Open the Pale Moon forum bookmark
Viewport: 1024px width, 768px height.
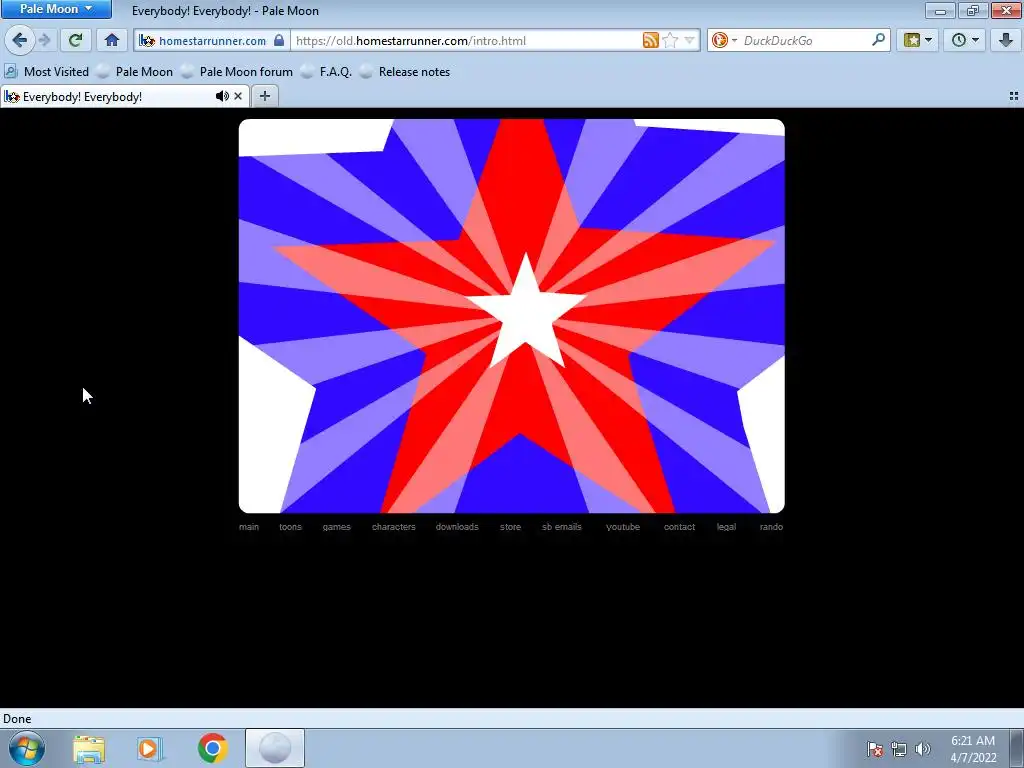[x=236, y=72]
